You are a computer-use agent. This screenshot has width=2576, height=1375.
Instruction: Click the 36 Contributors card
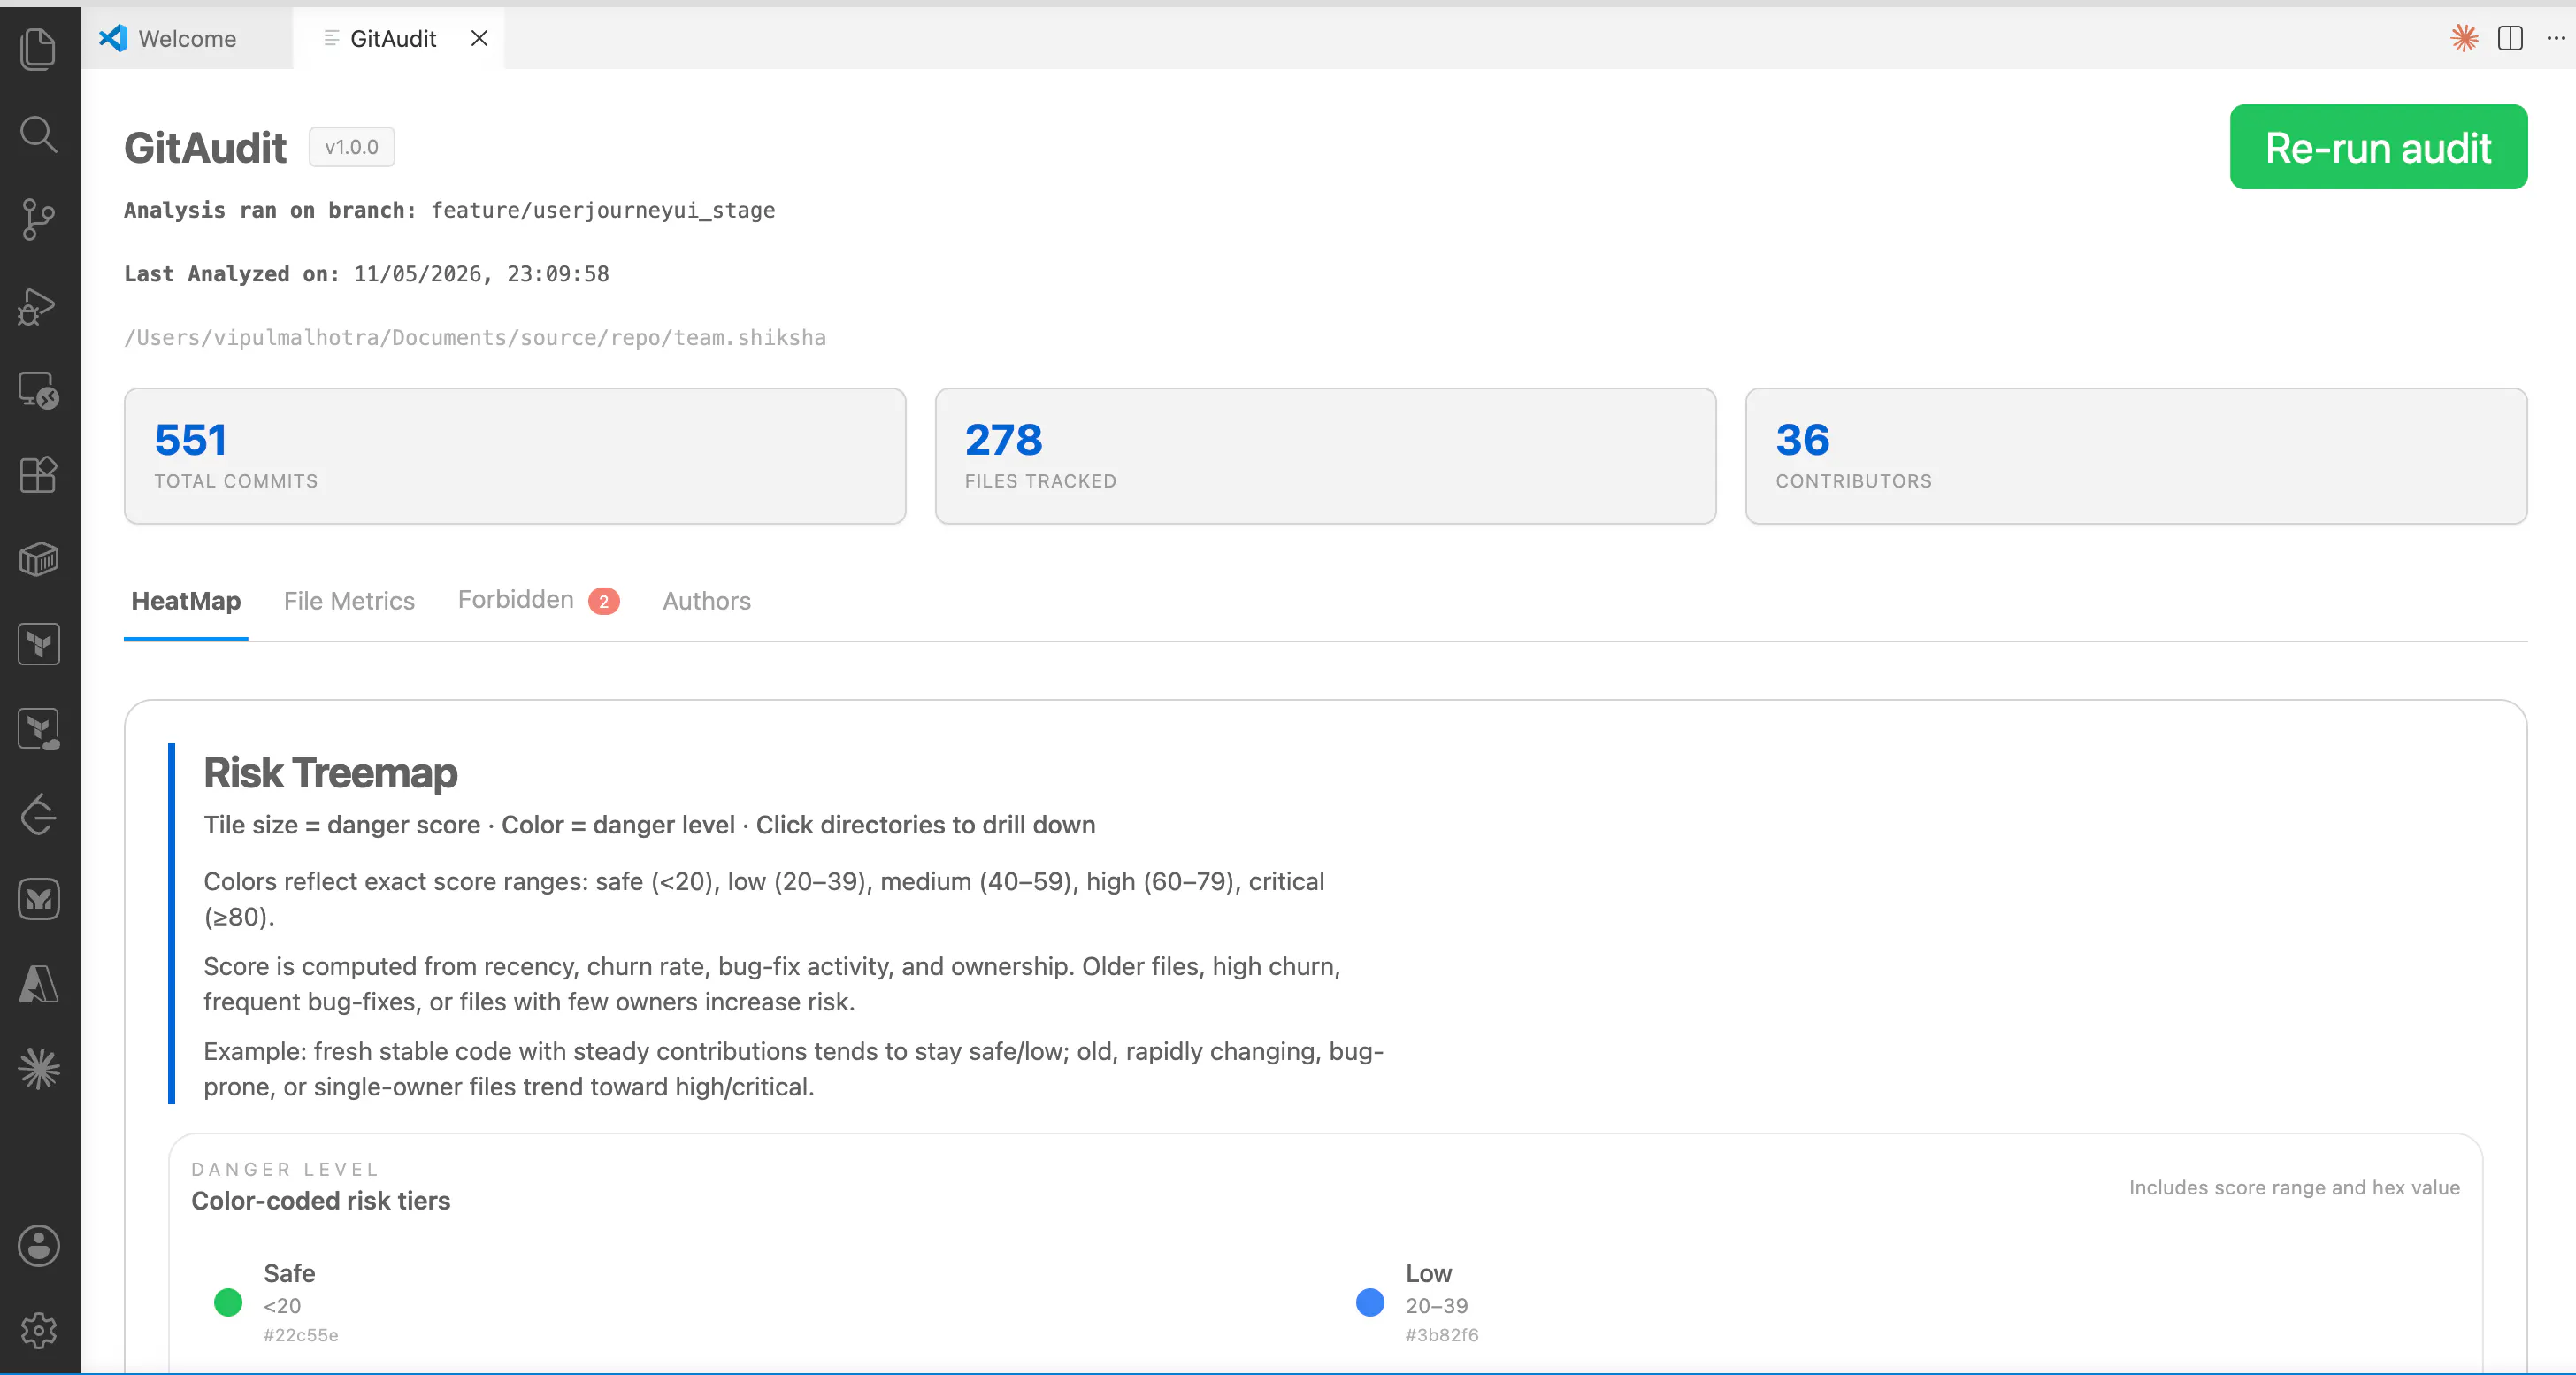point(2136,456)
